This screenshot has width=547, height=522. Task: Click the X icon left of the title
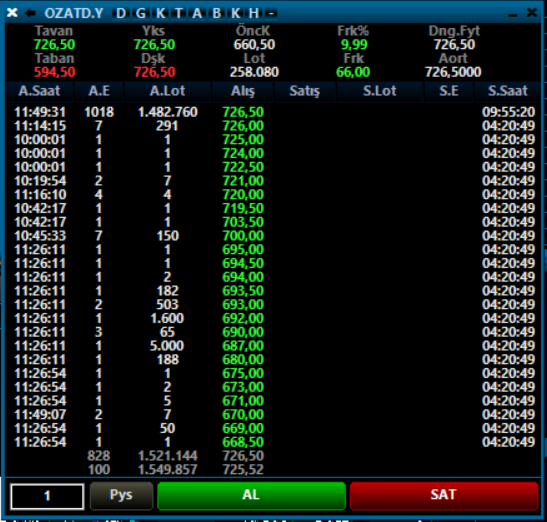[x=12, y=13]
